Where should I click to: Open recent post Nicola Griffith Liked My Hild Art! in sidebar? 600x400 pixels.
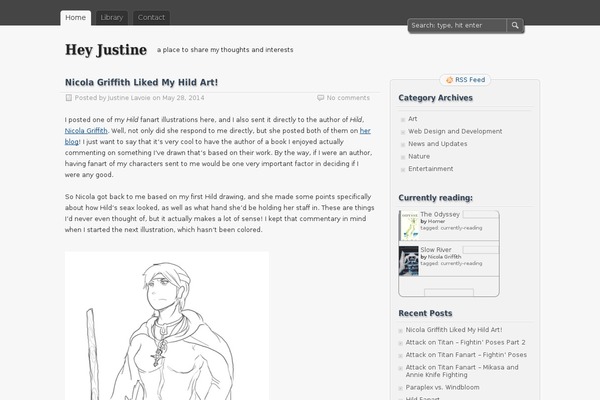coord(454,330)
